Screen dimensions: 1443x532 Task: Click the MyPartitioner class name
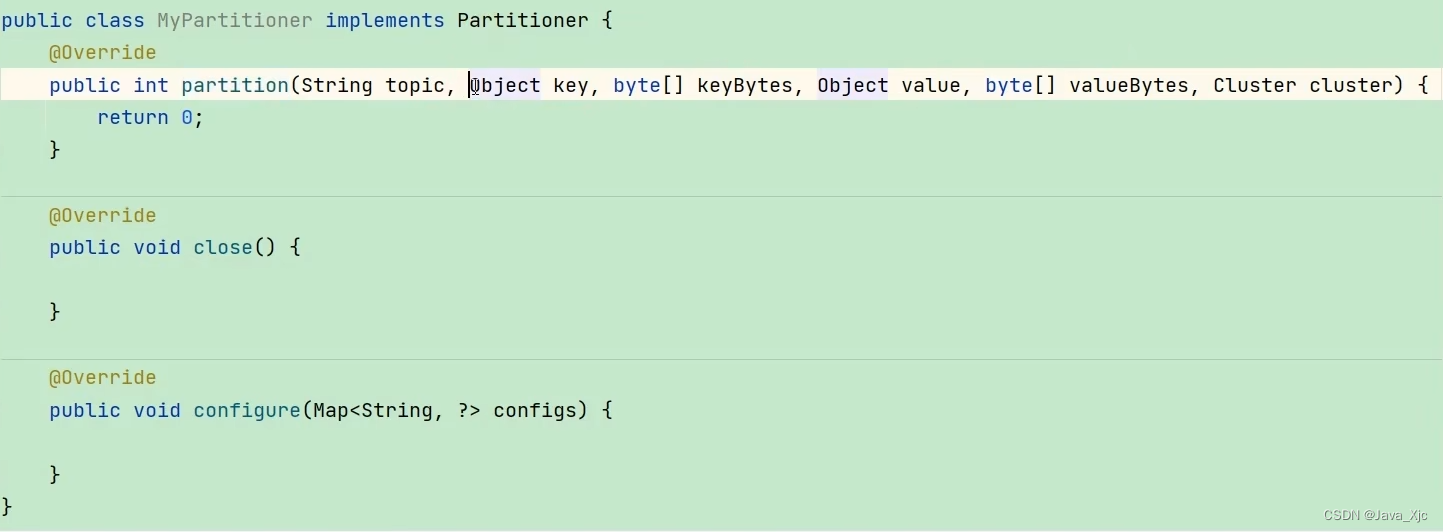(x=235, y=20)
